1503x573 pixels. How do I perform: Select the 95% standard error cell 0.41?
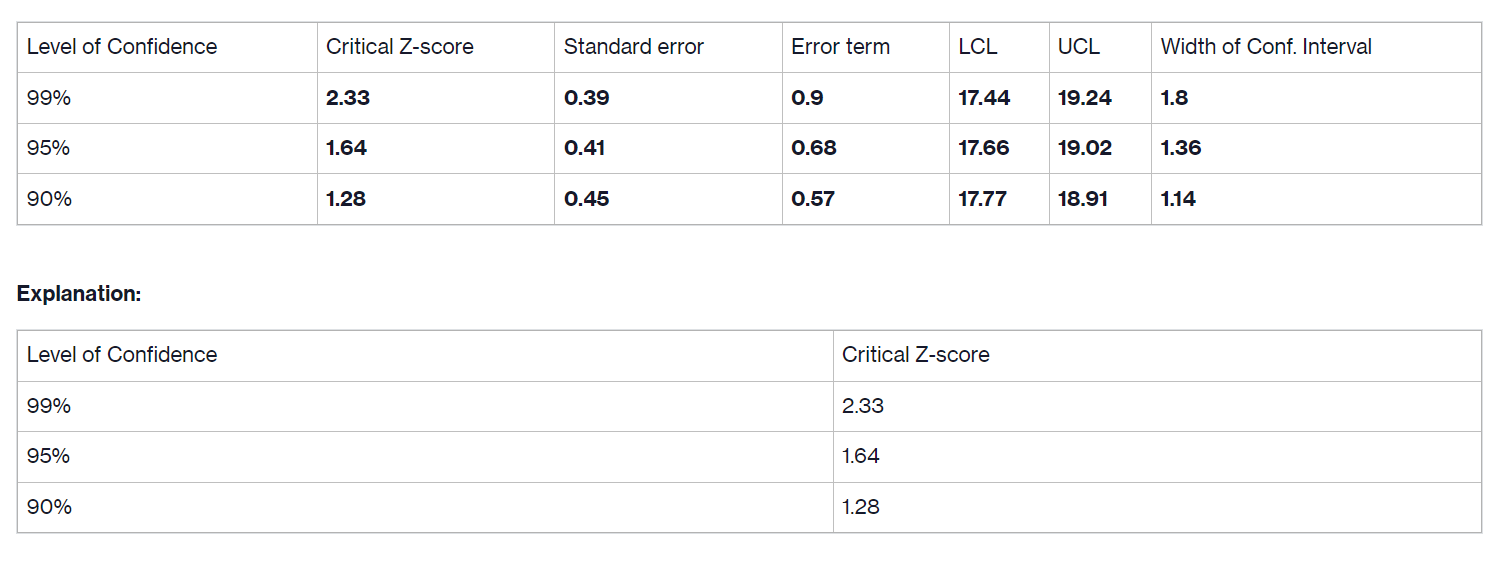coord(586,148)
